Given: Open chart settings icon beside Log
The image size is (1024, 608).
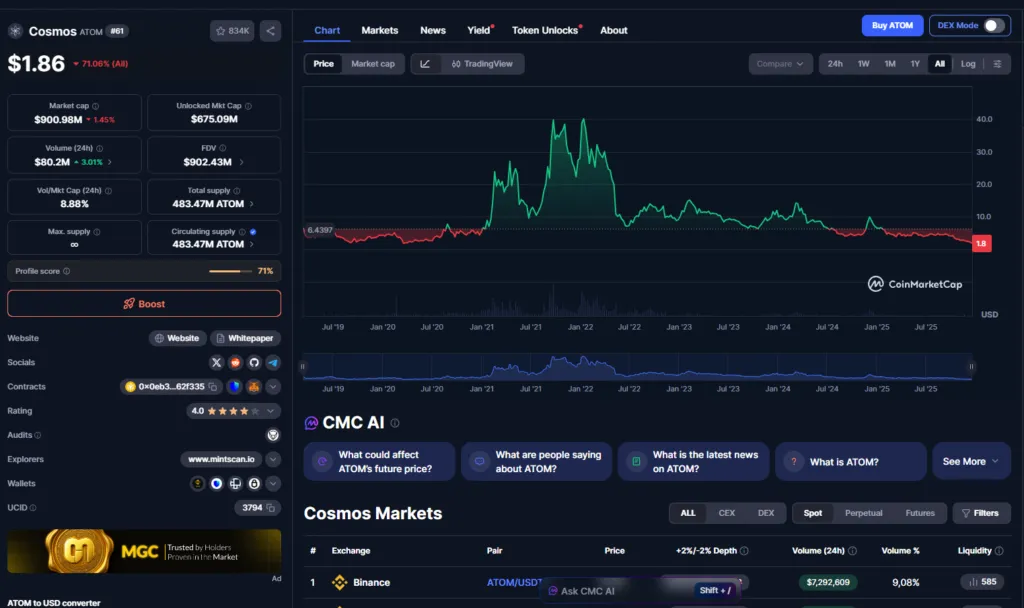Looking at the screenshot, I should click(x=997, y=64).
